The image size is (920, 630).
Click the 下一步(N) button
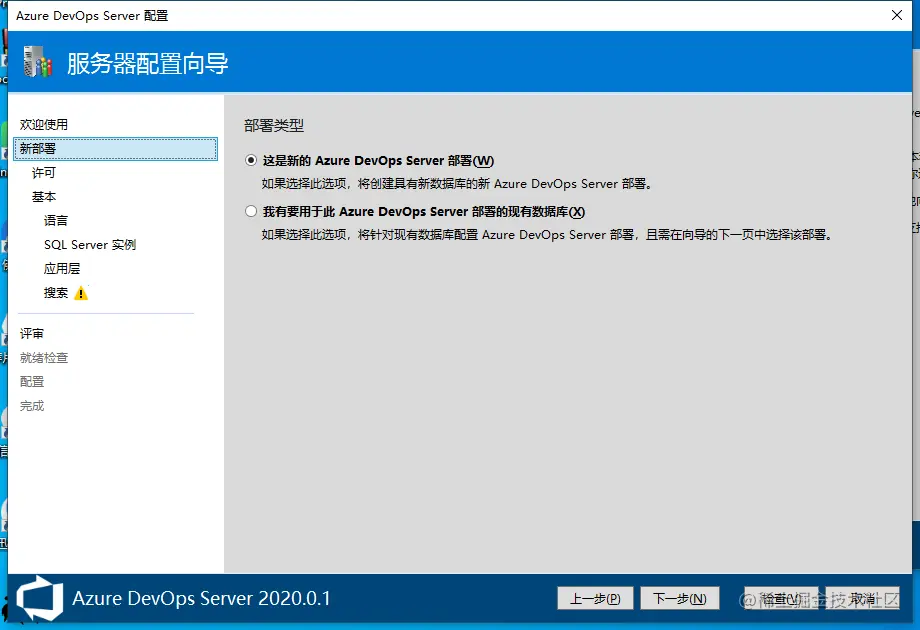pyautogui.click(x=679, y=598)
